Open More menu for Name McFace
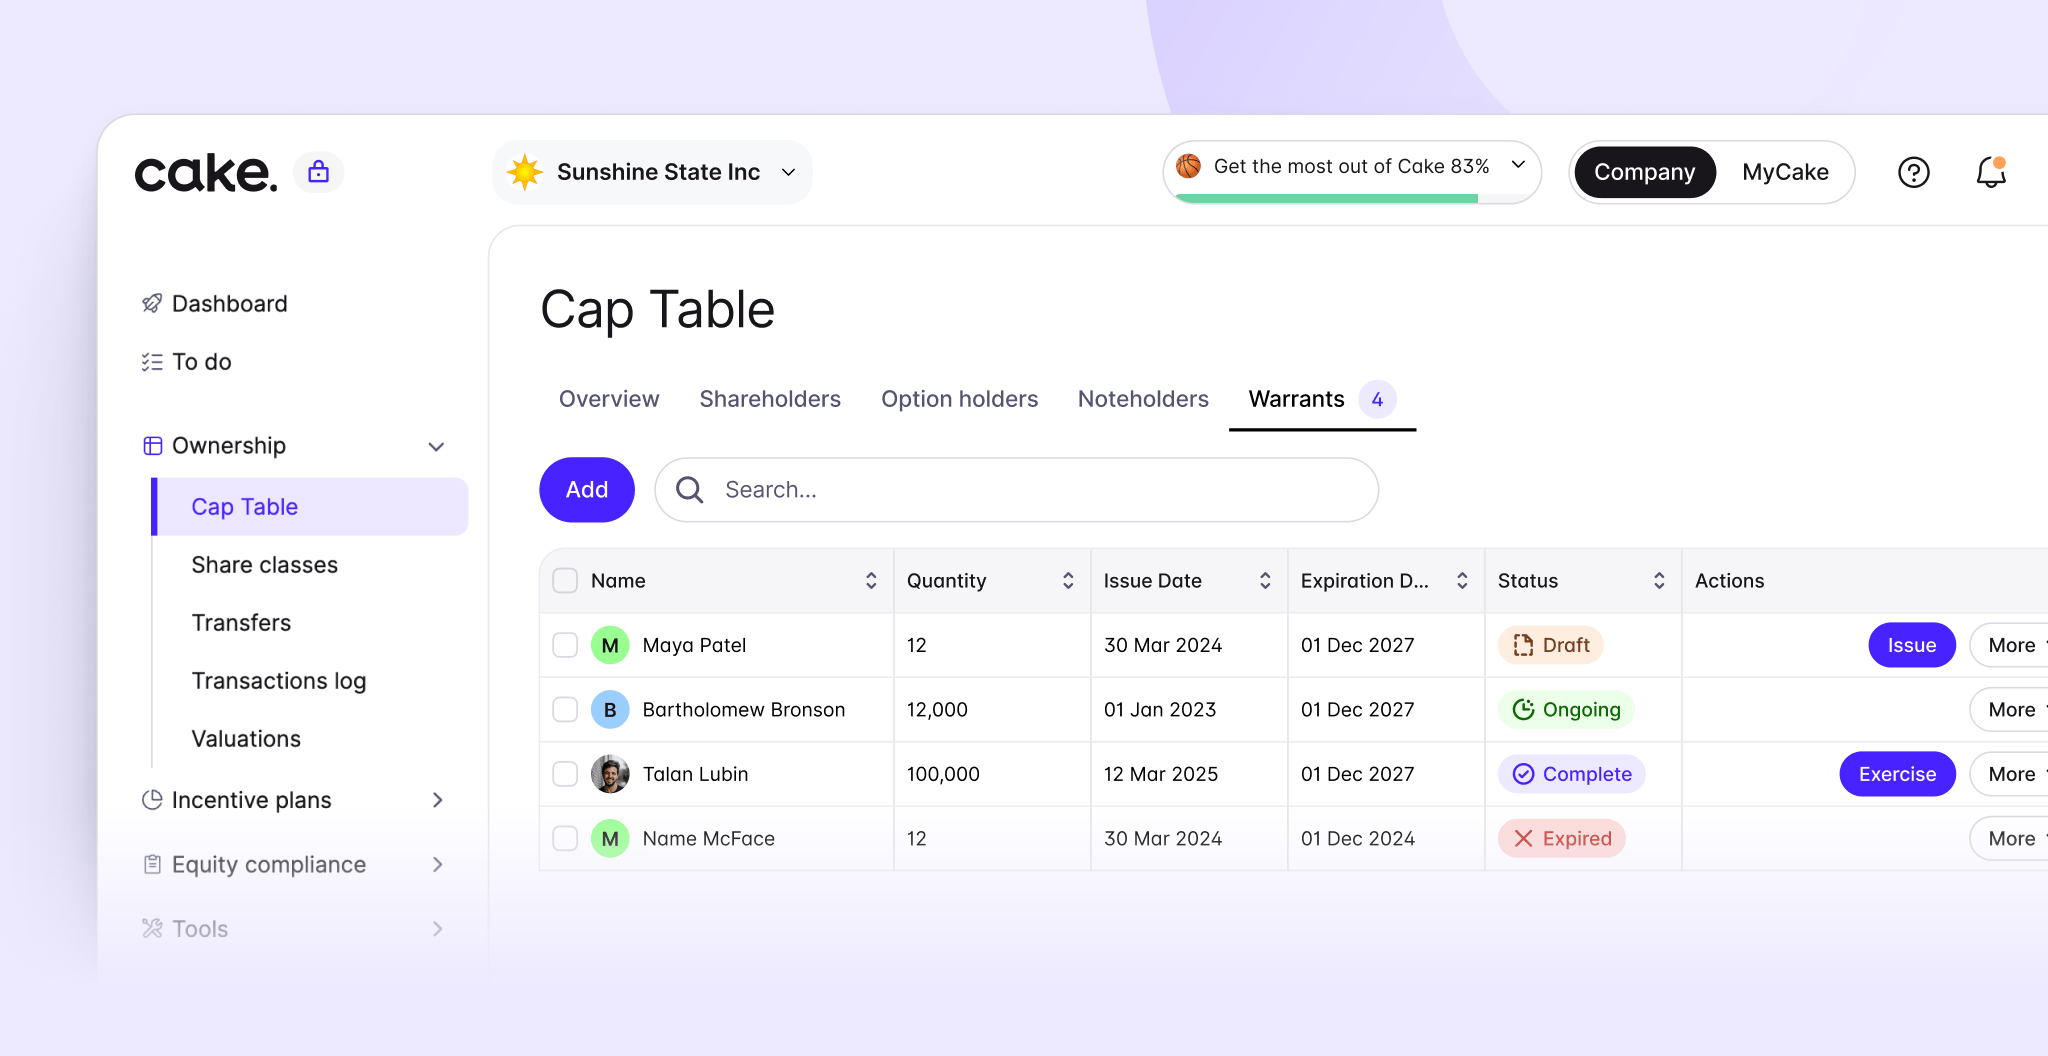Viewport: 2048px width, 1056px height. point(2010,838)
